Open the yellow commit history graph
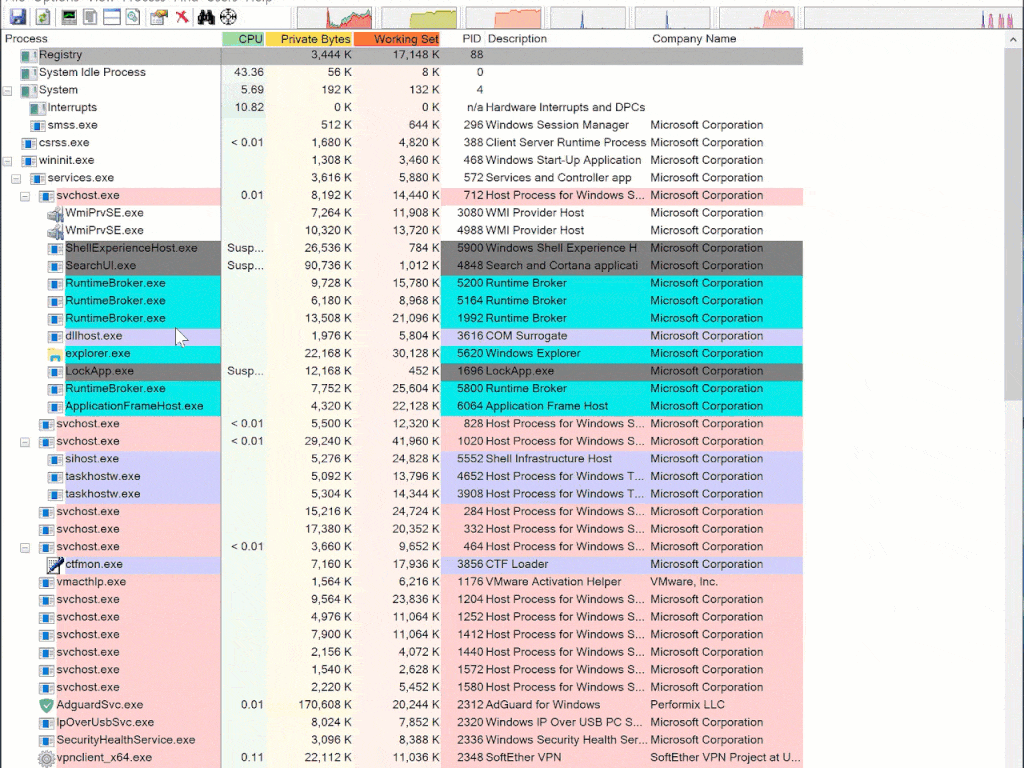 pos(419,17)
